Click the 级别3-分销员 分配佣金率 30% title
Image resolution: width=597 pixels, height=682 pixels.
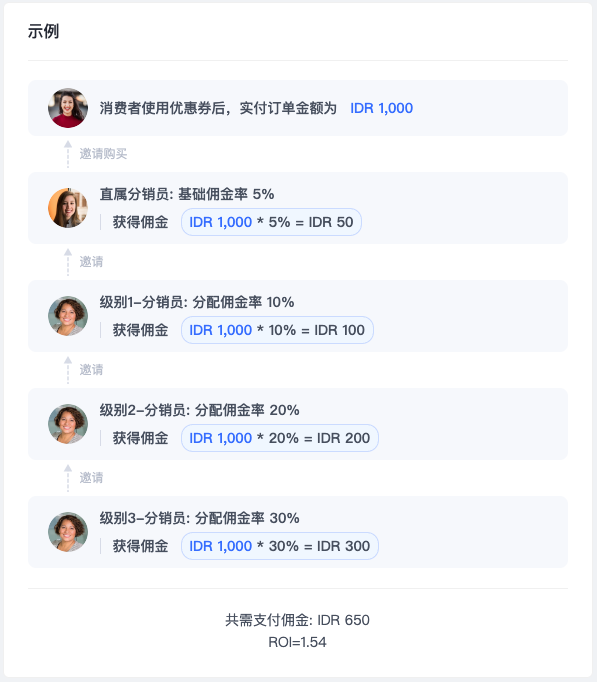coord(200,518)
